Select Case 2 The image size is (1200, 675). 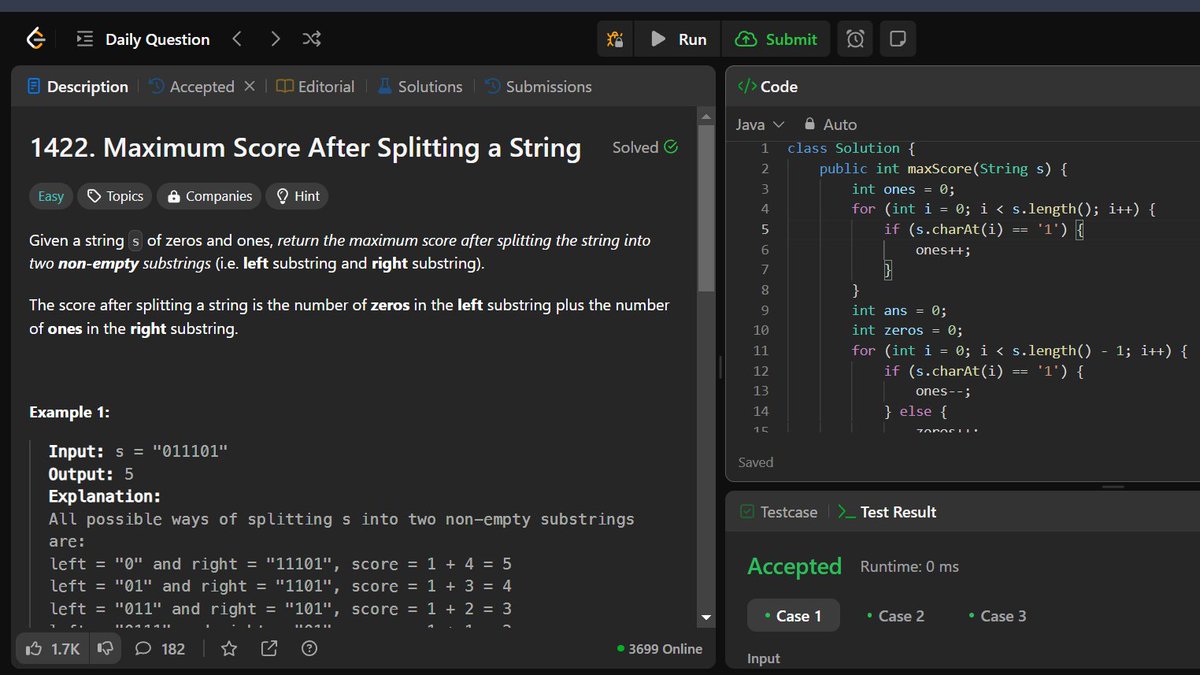[x=896, y=616]
